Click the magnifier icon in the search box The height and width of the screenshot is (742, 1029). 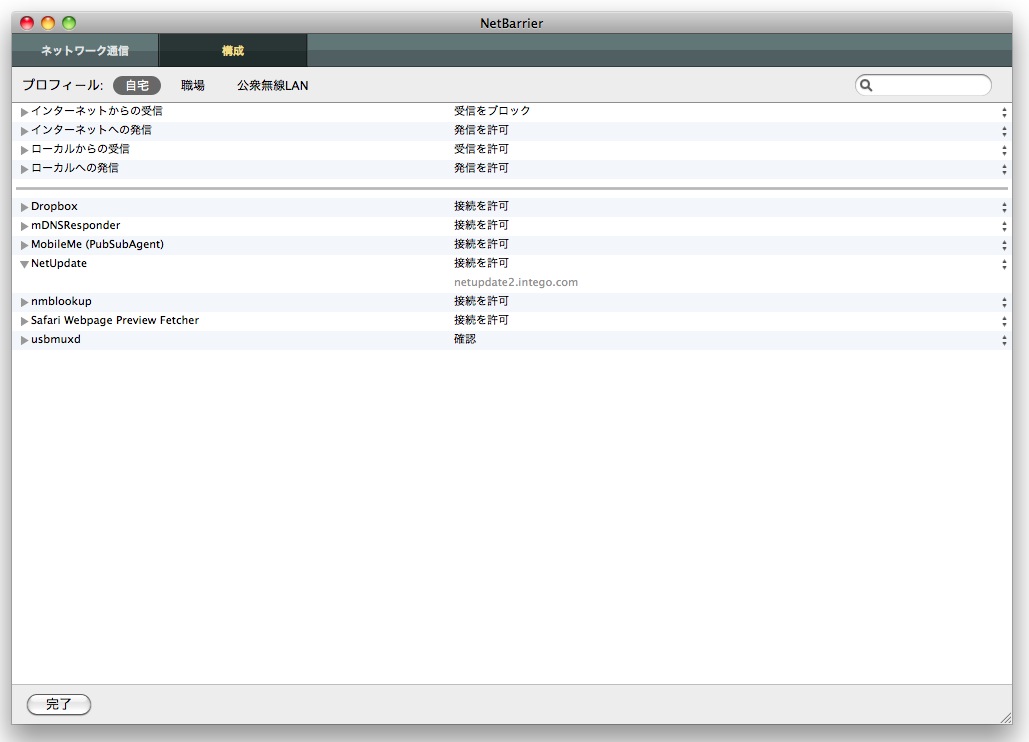click(x=866, y=85)
